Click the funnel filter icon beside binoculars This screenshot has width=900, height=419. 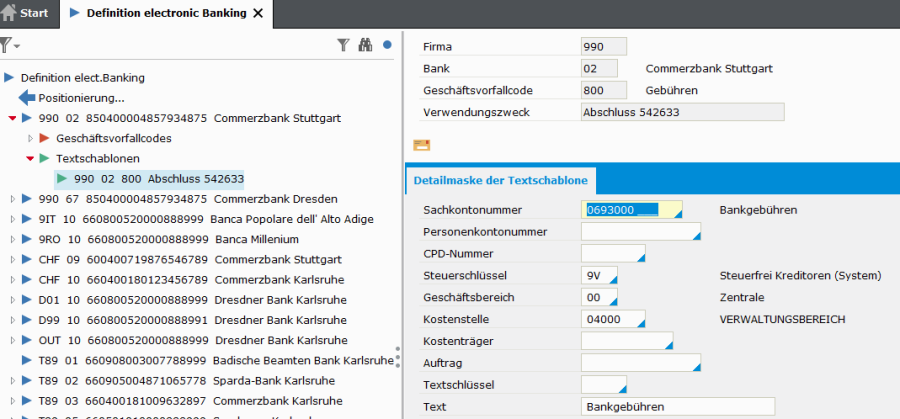(x=343, y=45)
